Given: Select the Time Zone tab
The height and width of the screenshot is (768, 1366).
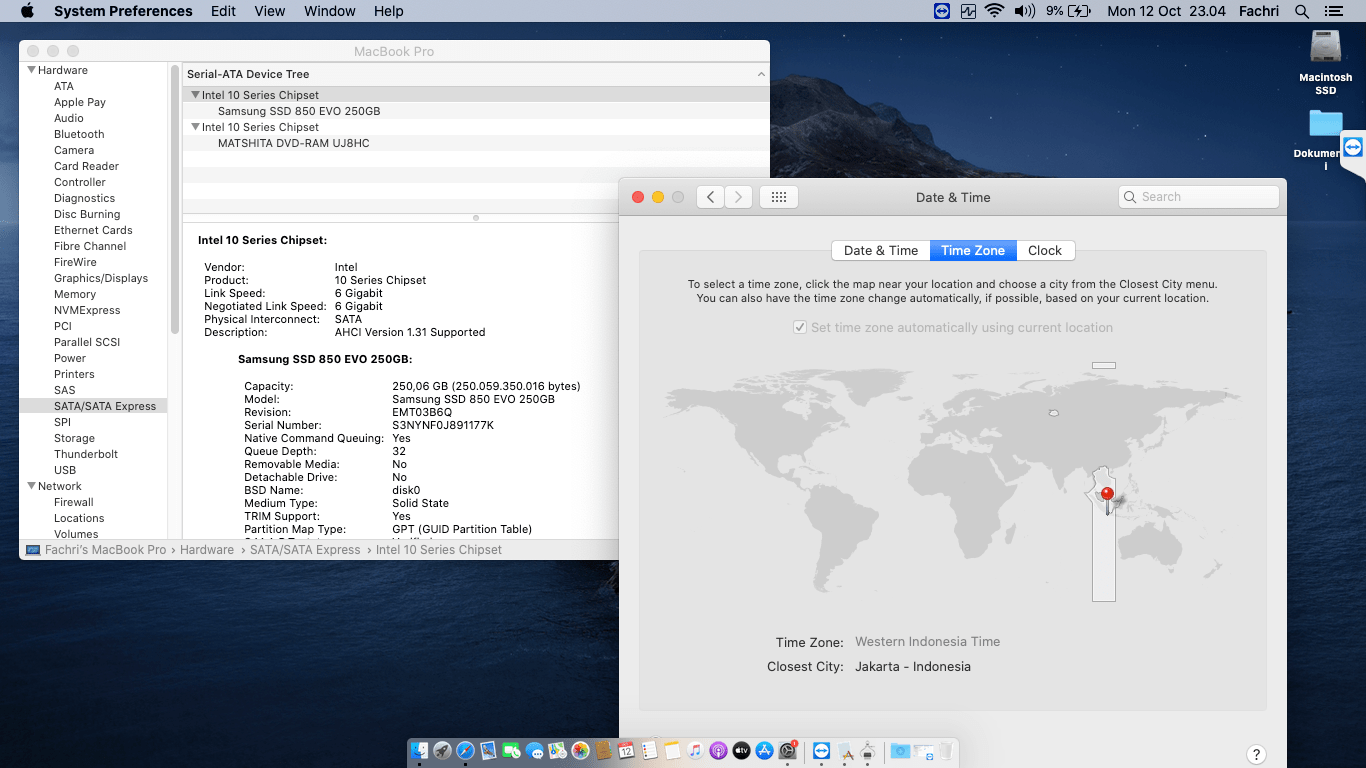Looking at the screenshot, I should coord(973,251).
